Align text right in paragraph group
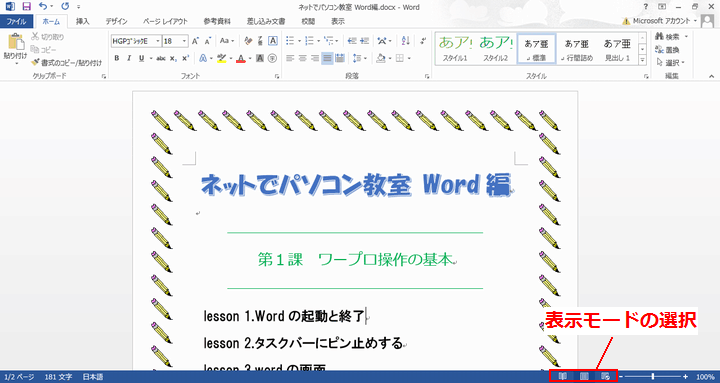The height and width of the screenshot is (383, 720). (x=315, y=58)
